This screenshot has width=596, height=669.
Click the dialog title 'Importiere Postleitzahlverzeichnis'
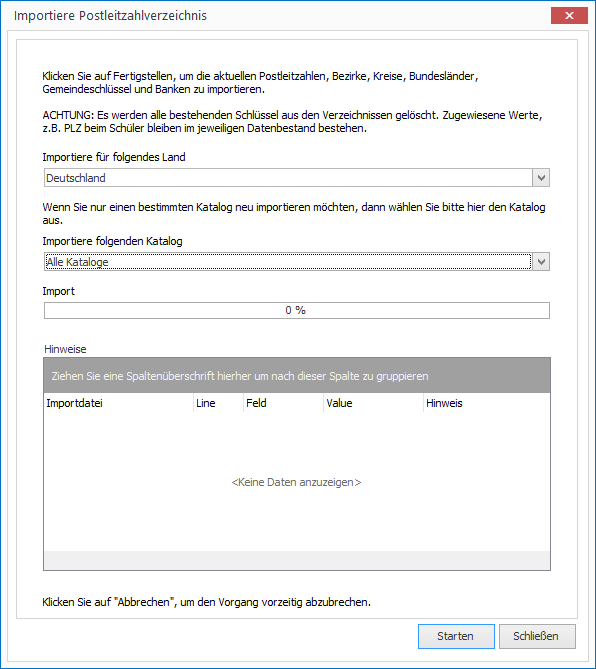(x=110, y=16)
